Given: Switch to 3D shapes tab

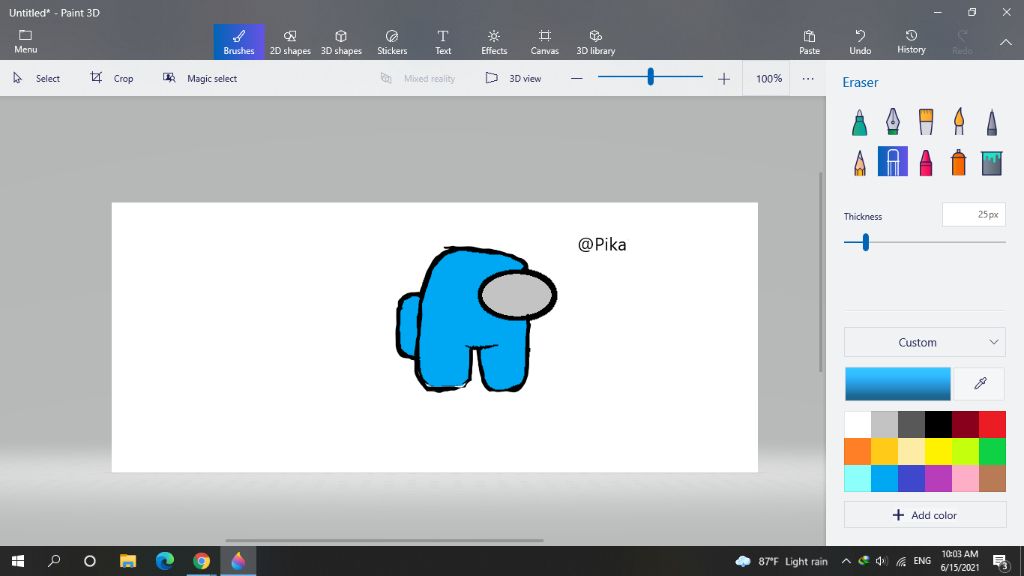Looking at the screenshot, I should point(341,42).
